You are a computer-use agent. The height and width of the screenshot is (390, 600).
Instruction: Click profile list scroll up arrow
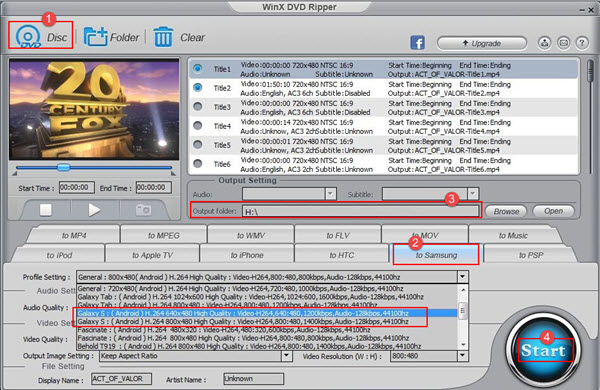[463, 290]
